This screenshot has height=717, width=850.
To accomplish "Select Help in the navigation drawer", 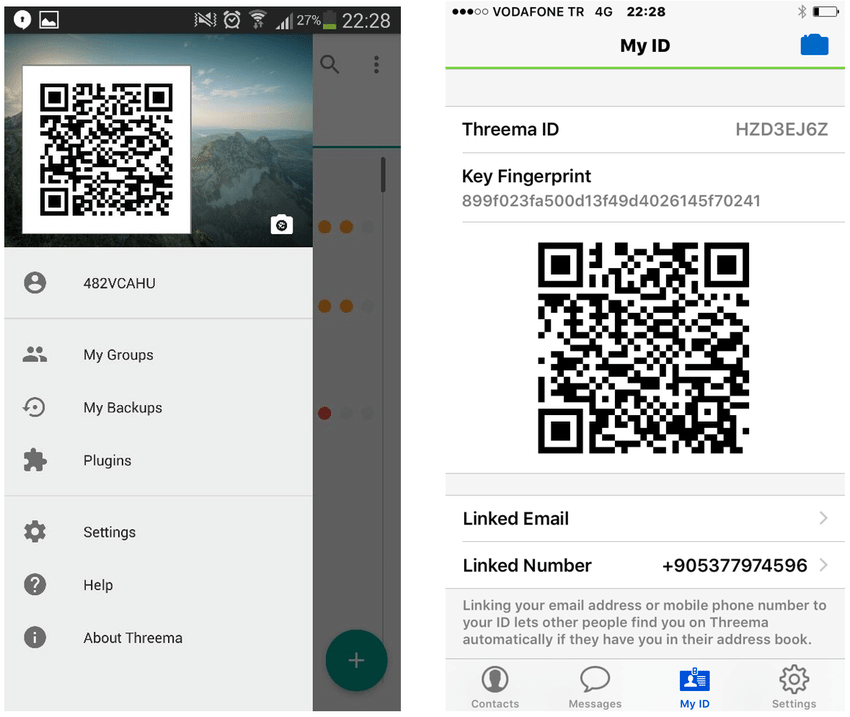I will (98, 585).
